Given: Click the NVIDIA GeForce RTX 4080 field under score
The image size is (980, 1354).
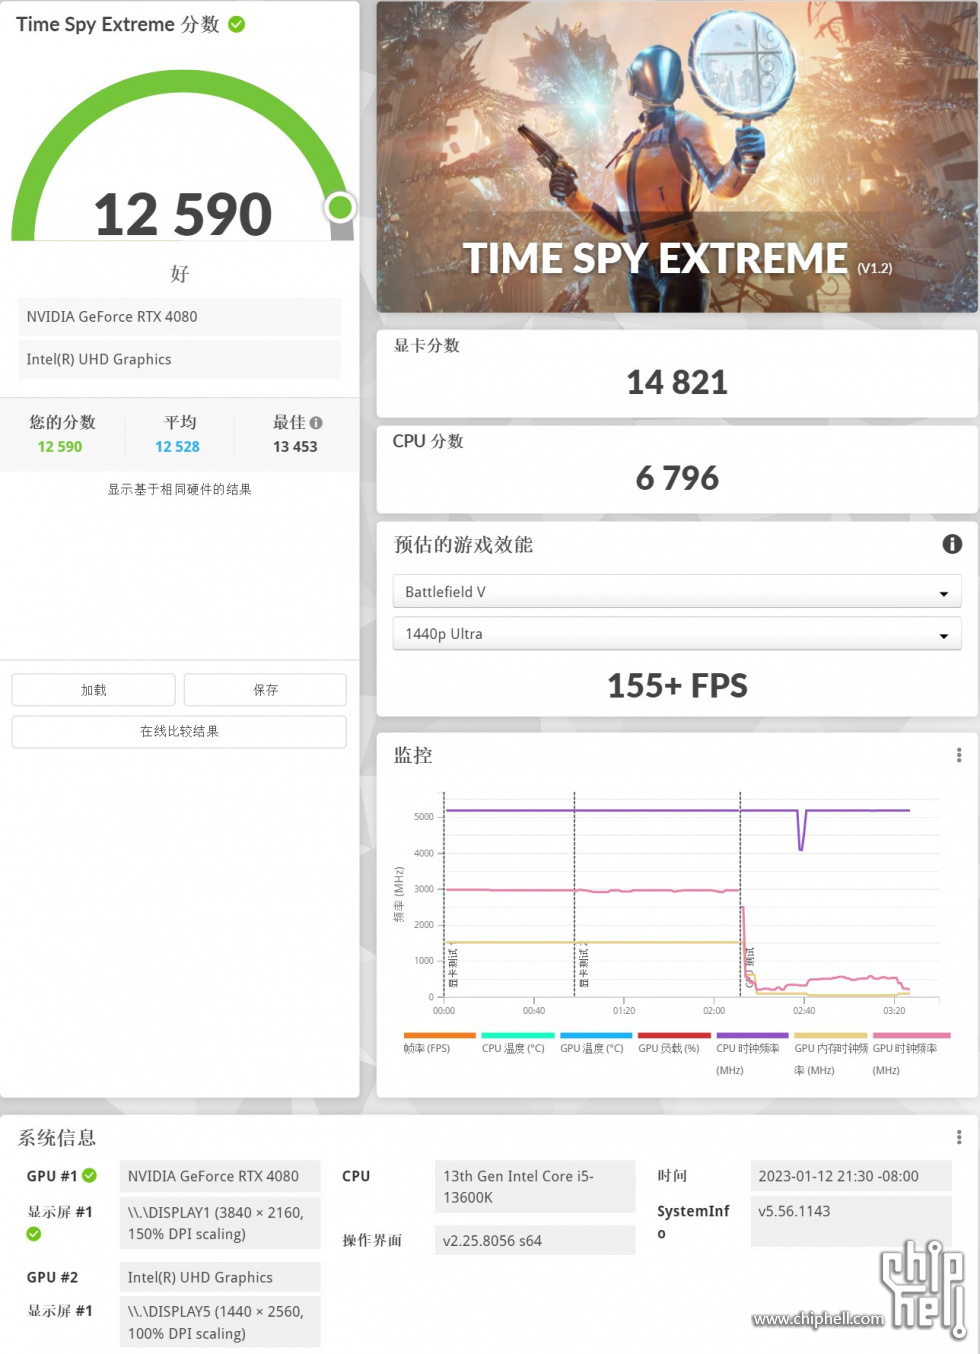Looking at the screenshot, I should (x=179, y=316).
